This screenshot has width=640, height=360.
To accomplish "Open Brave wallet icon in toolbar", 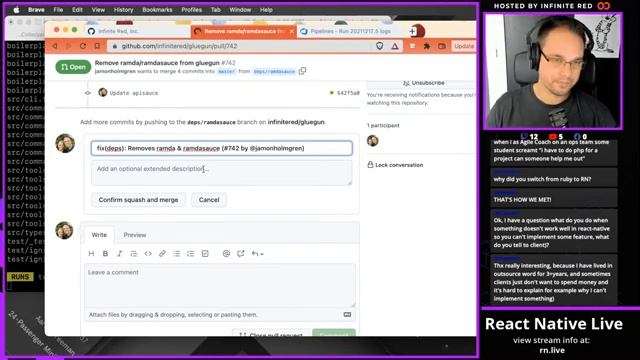I will pos(442,46).
